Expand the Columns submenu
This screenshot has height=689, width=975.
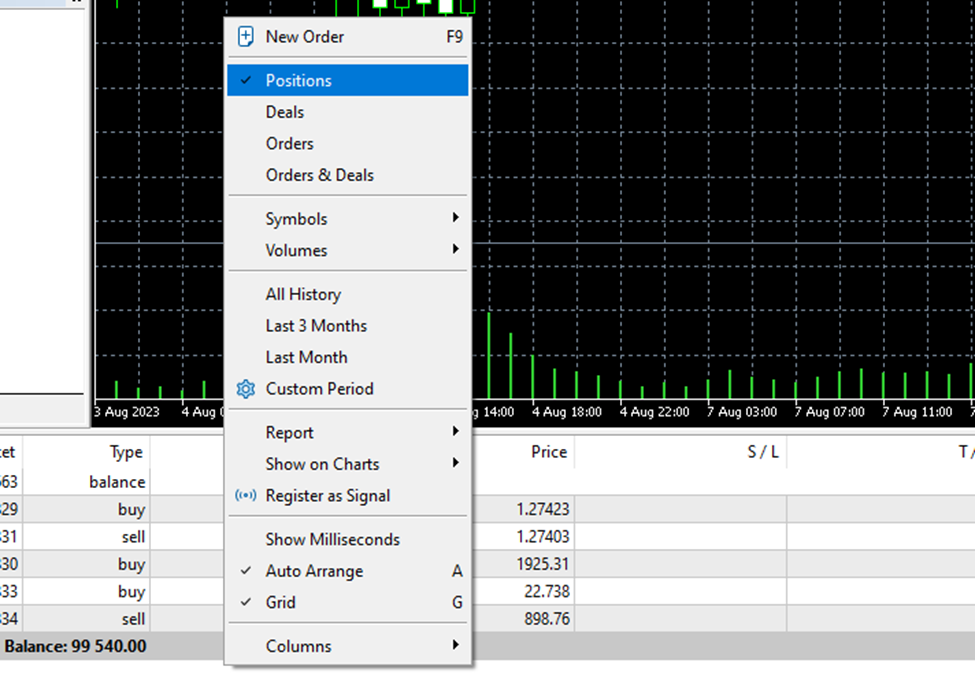[x=348, y=646]
